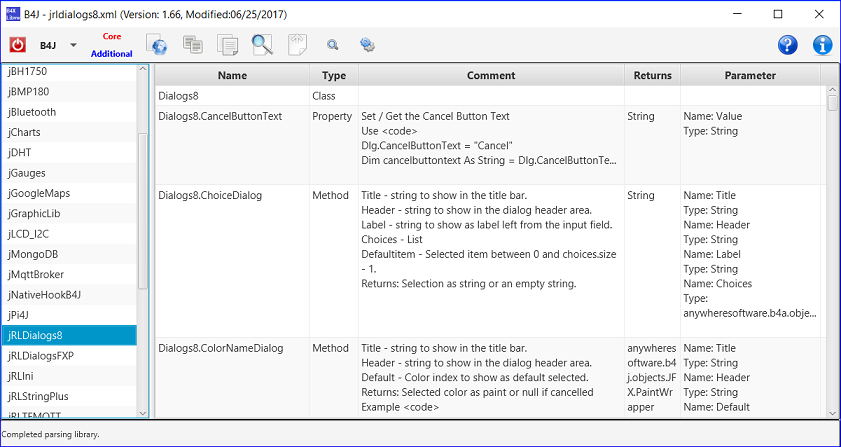
Task: Select jCharts library
Action: (69, 132)
